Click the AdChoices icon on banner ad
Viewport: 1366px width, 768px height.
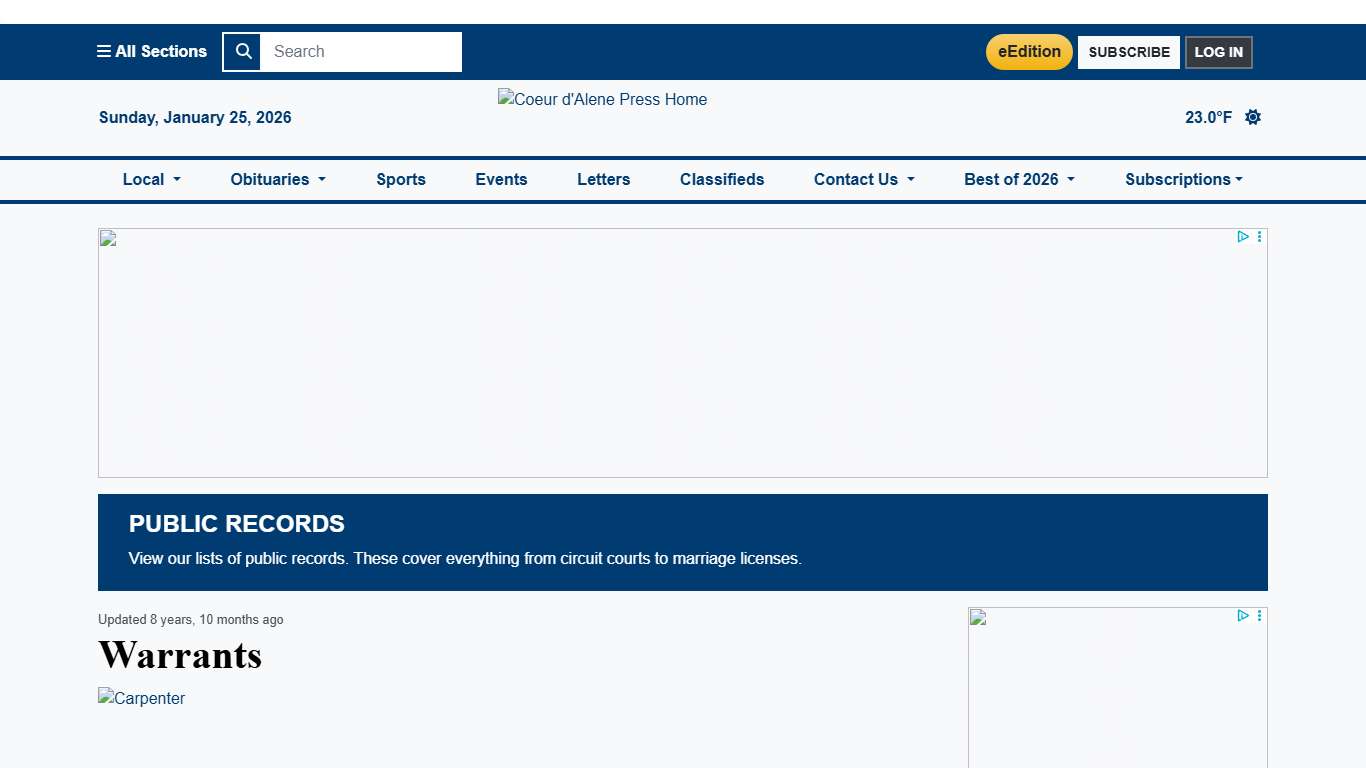(1242, 237)
